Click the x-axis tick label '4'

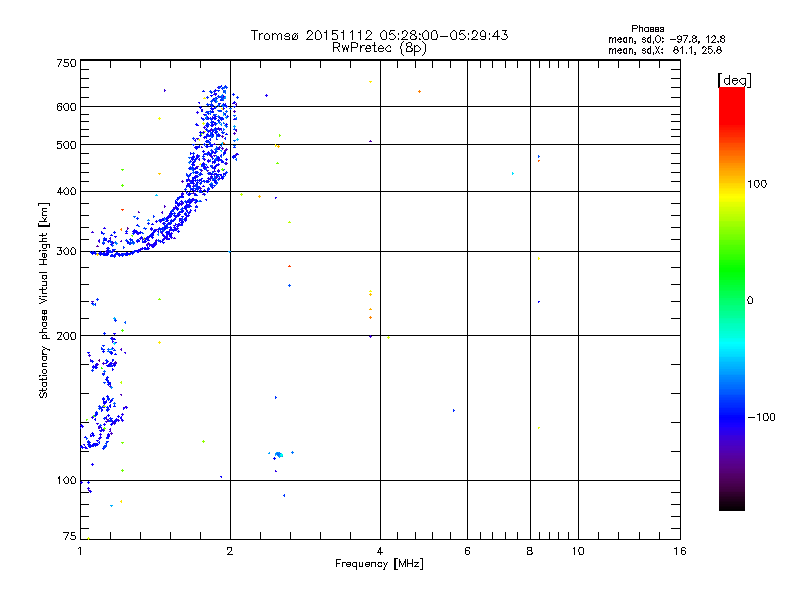[380, 551]
